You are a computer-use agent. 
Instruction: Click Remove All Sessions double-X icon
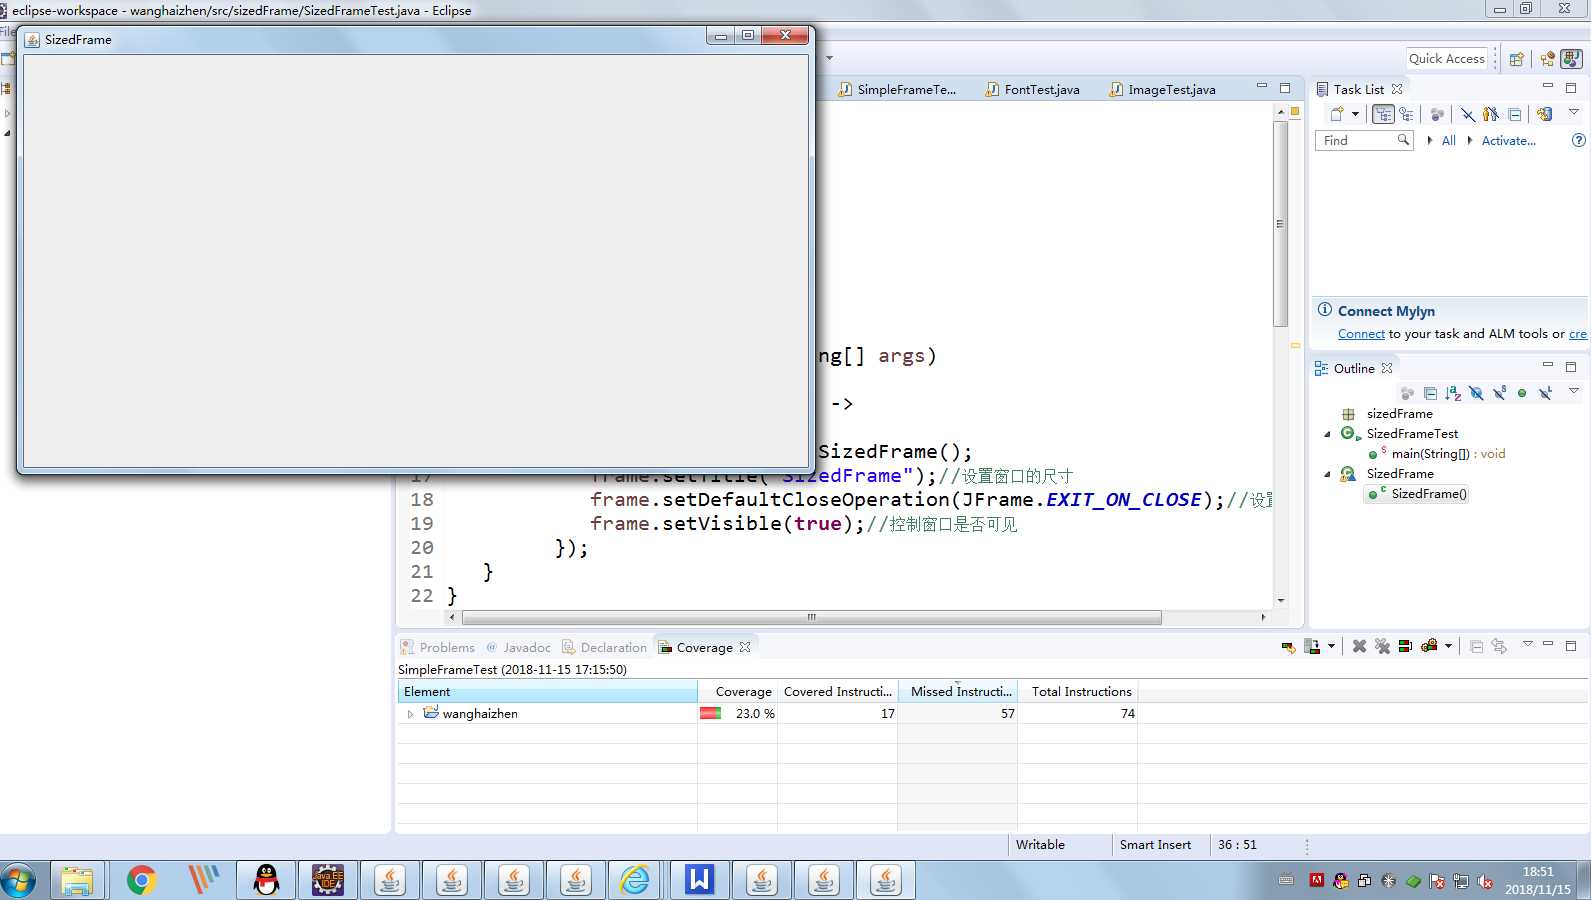1382,646
